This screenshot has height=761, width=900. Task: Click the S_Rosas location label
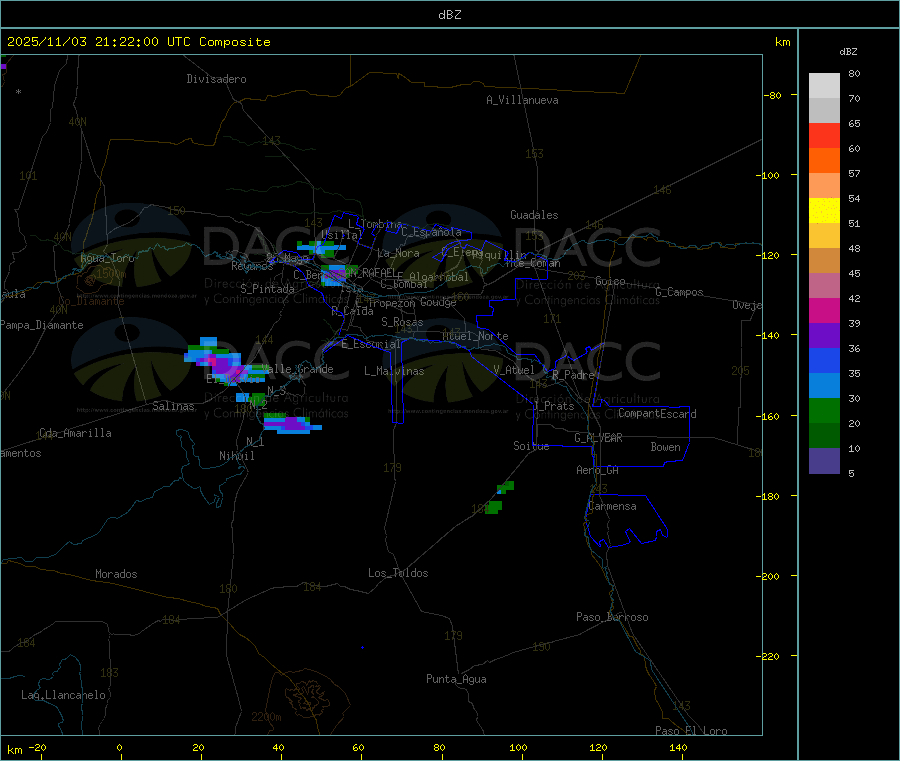click(402, 322)
